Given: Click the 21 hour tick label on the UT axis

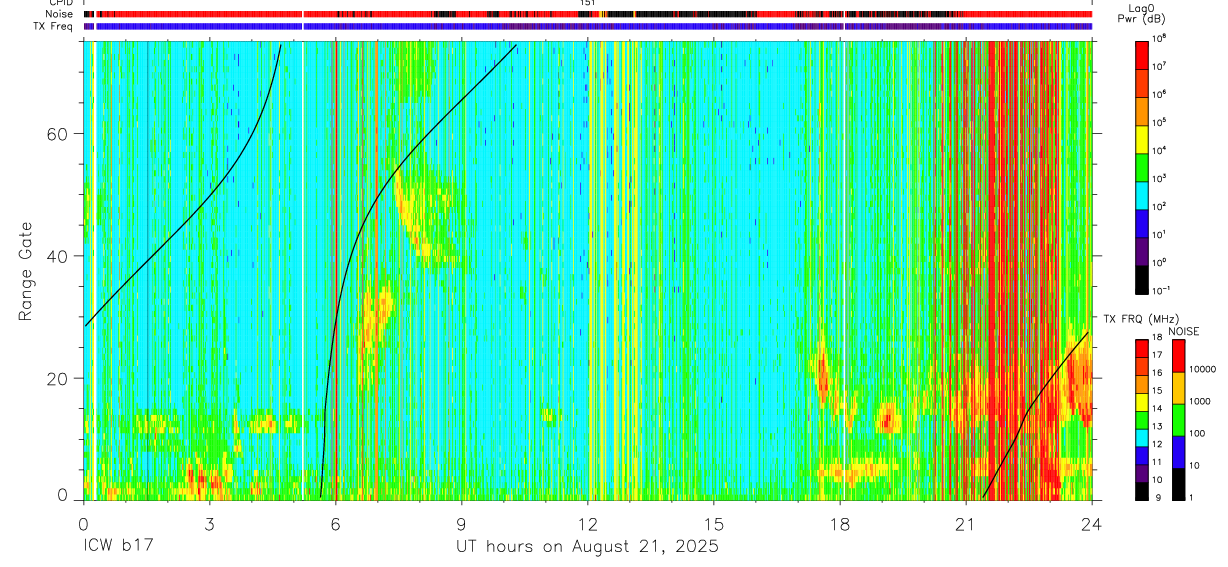Looking at the screenshot, I should coord(966,524).
